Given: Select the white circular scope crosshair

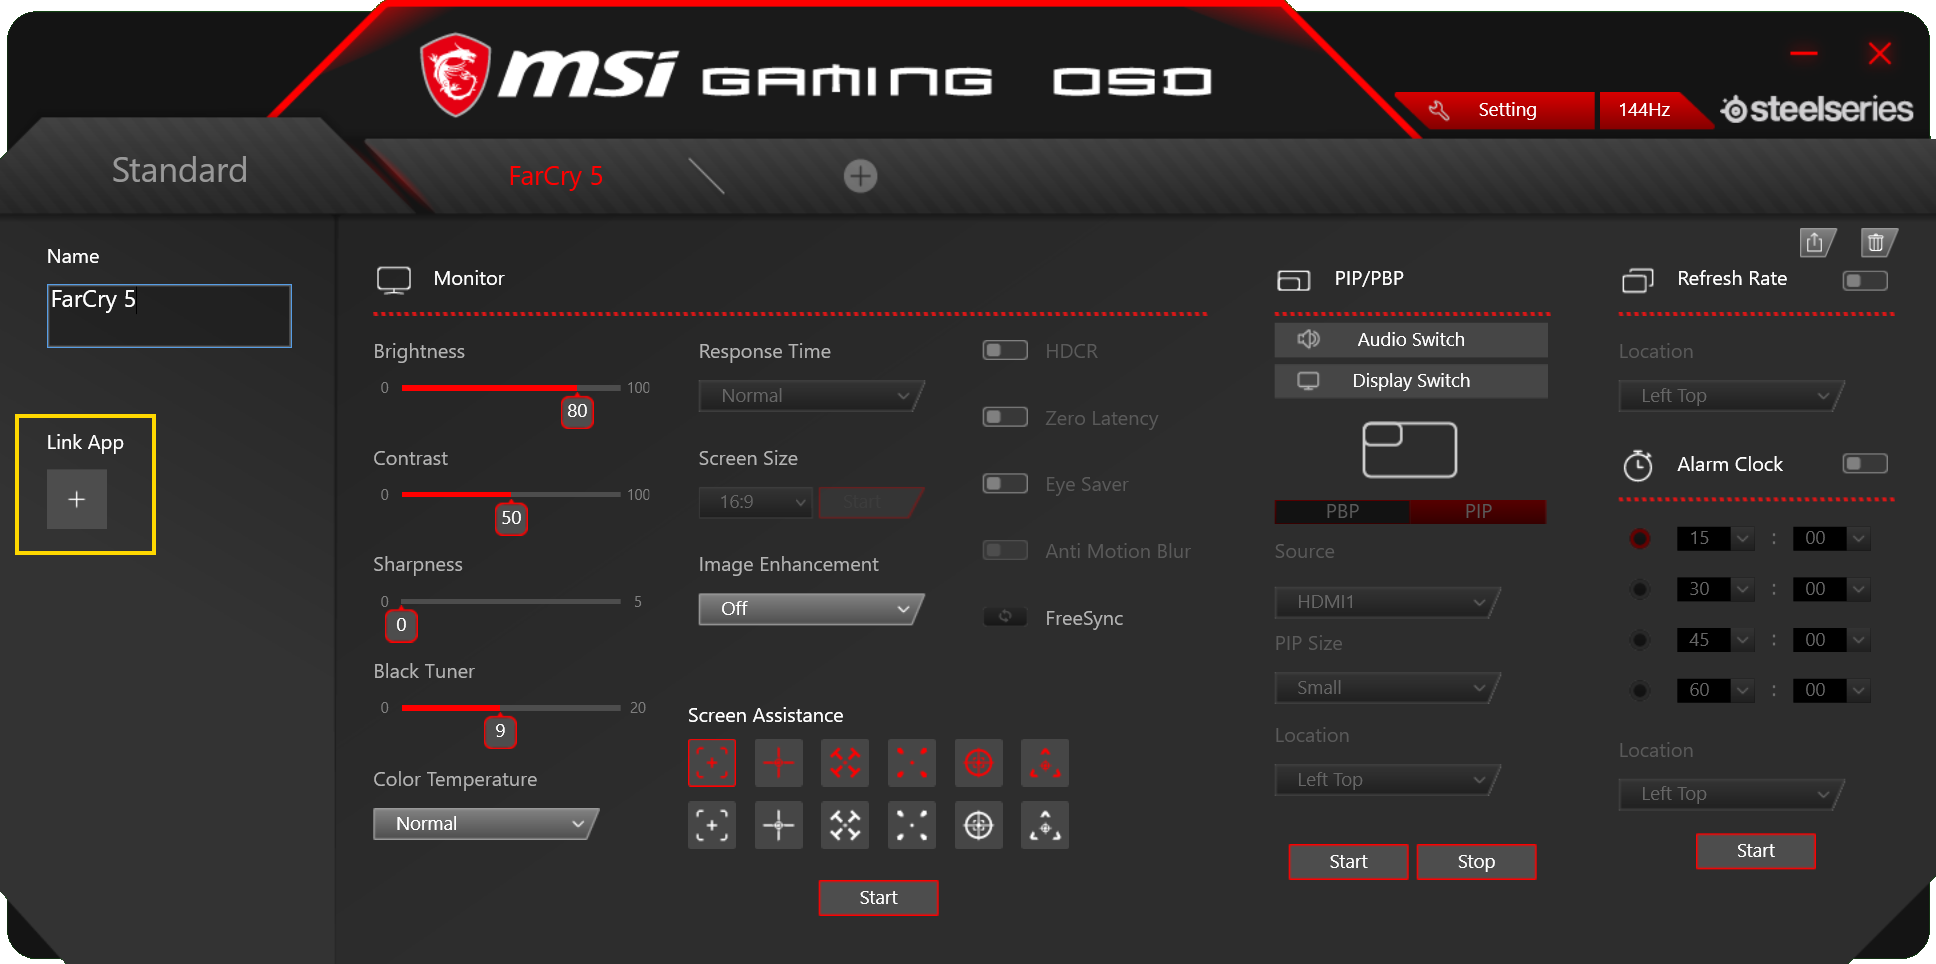Looking at the screenshot, I should click(978, 825).
